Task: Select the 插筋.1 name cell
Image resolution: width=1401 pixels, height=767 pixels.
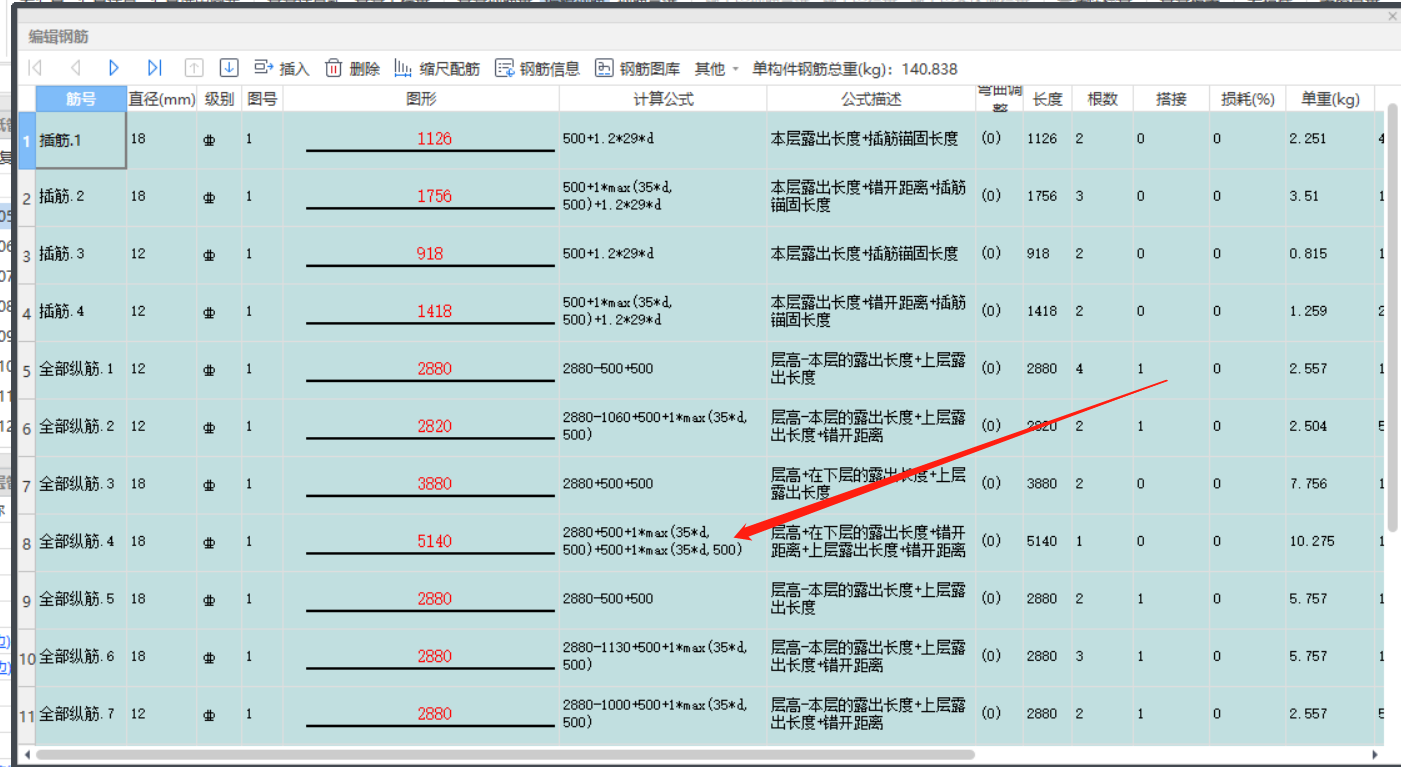Action: tap(81, 139)
